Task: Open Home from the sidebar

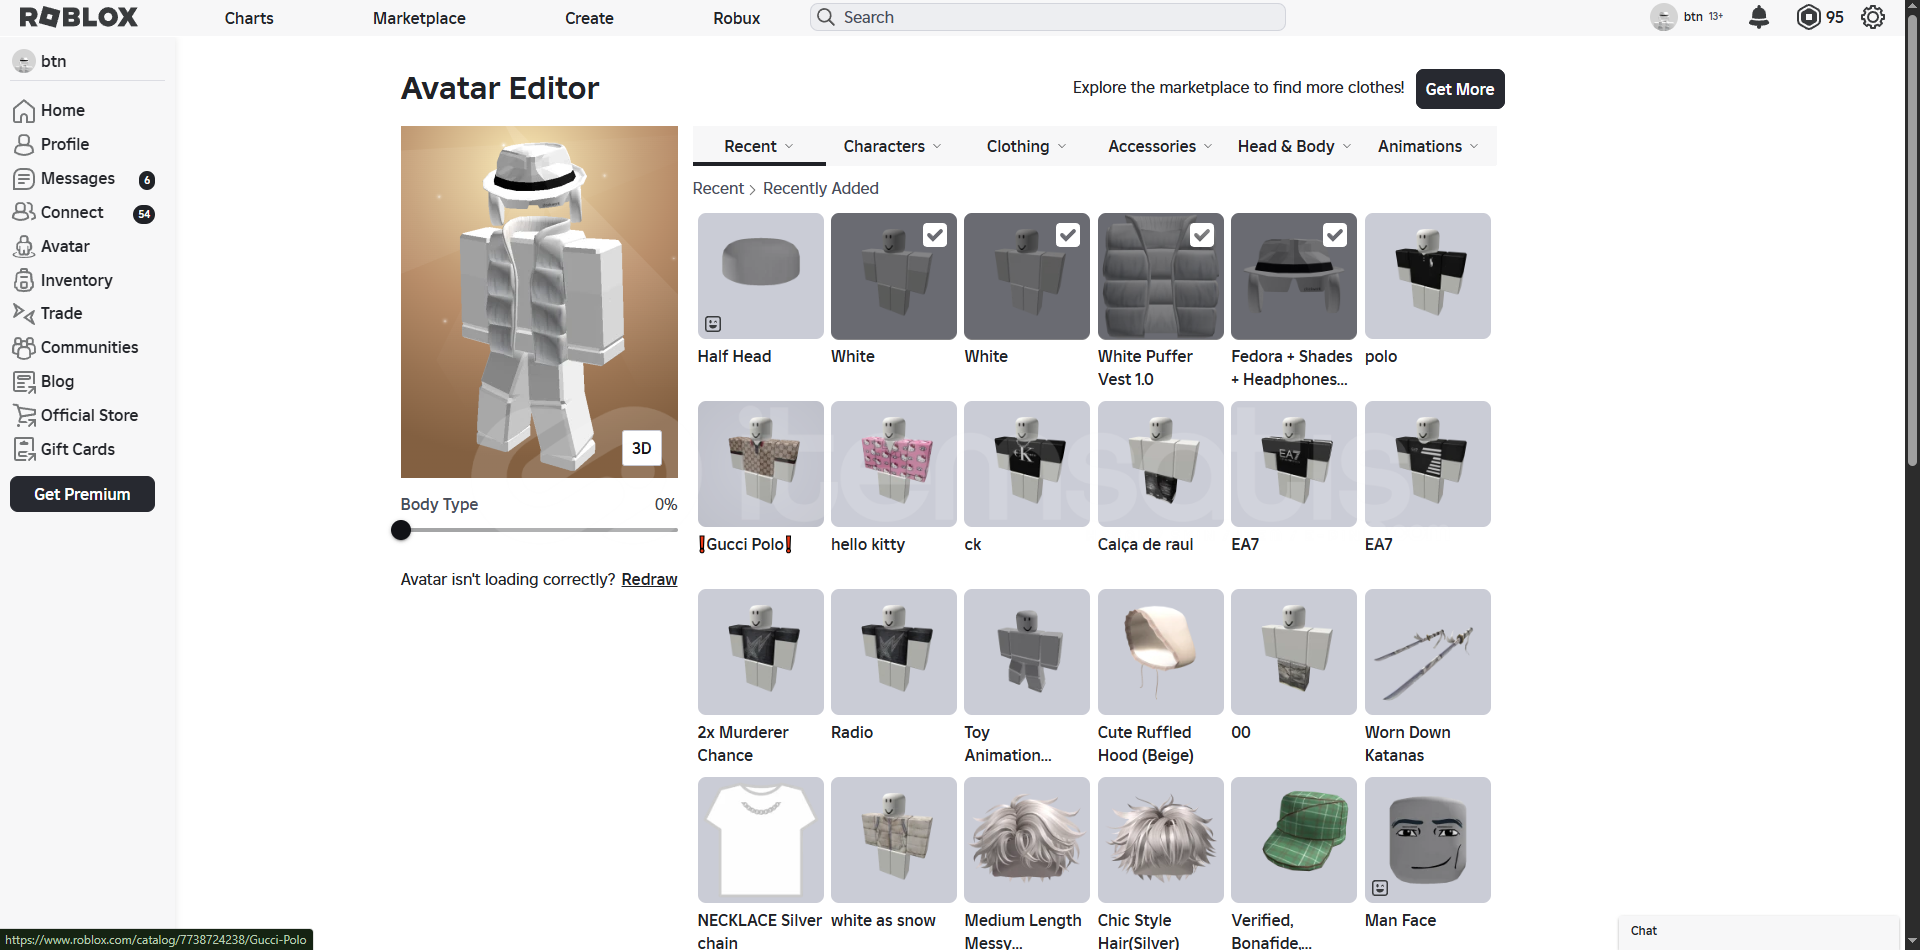Action: coord(62,110)
